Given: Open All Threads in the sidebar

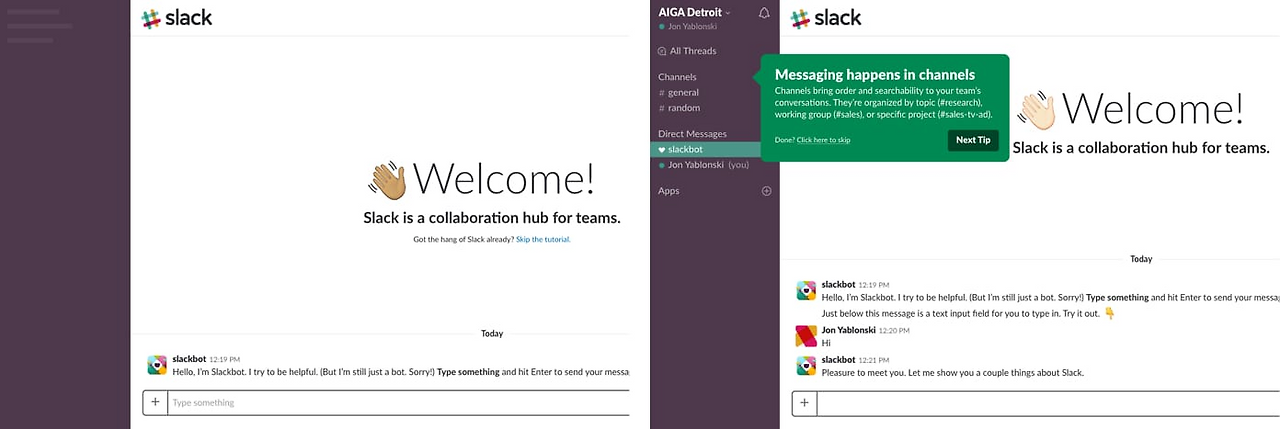Looking at the screenshot, I should point(687,51).
